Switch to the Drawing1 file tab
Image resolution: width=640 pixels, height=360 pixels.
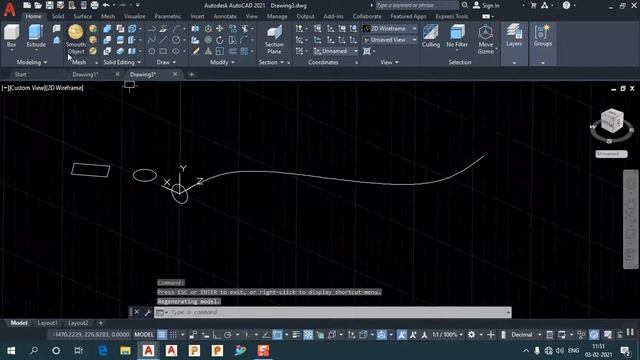(x=85, y=74)
